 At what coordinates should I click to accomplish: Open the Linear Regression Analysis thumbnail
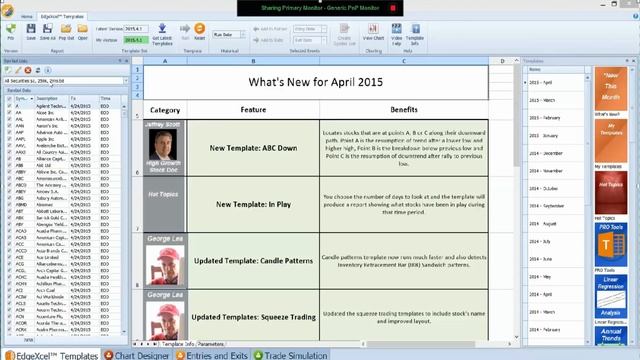[x=611, y=296]
